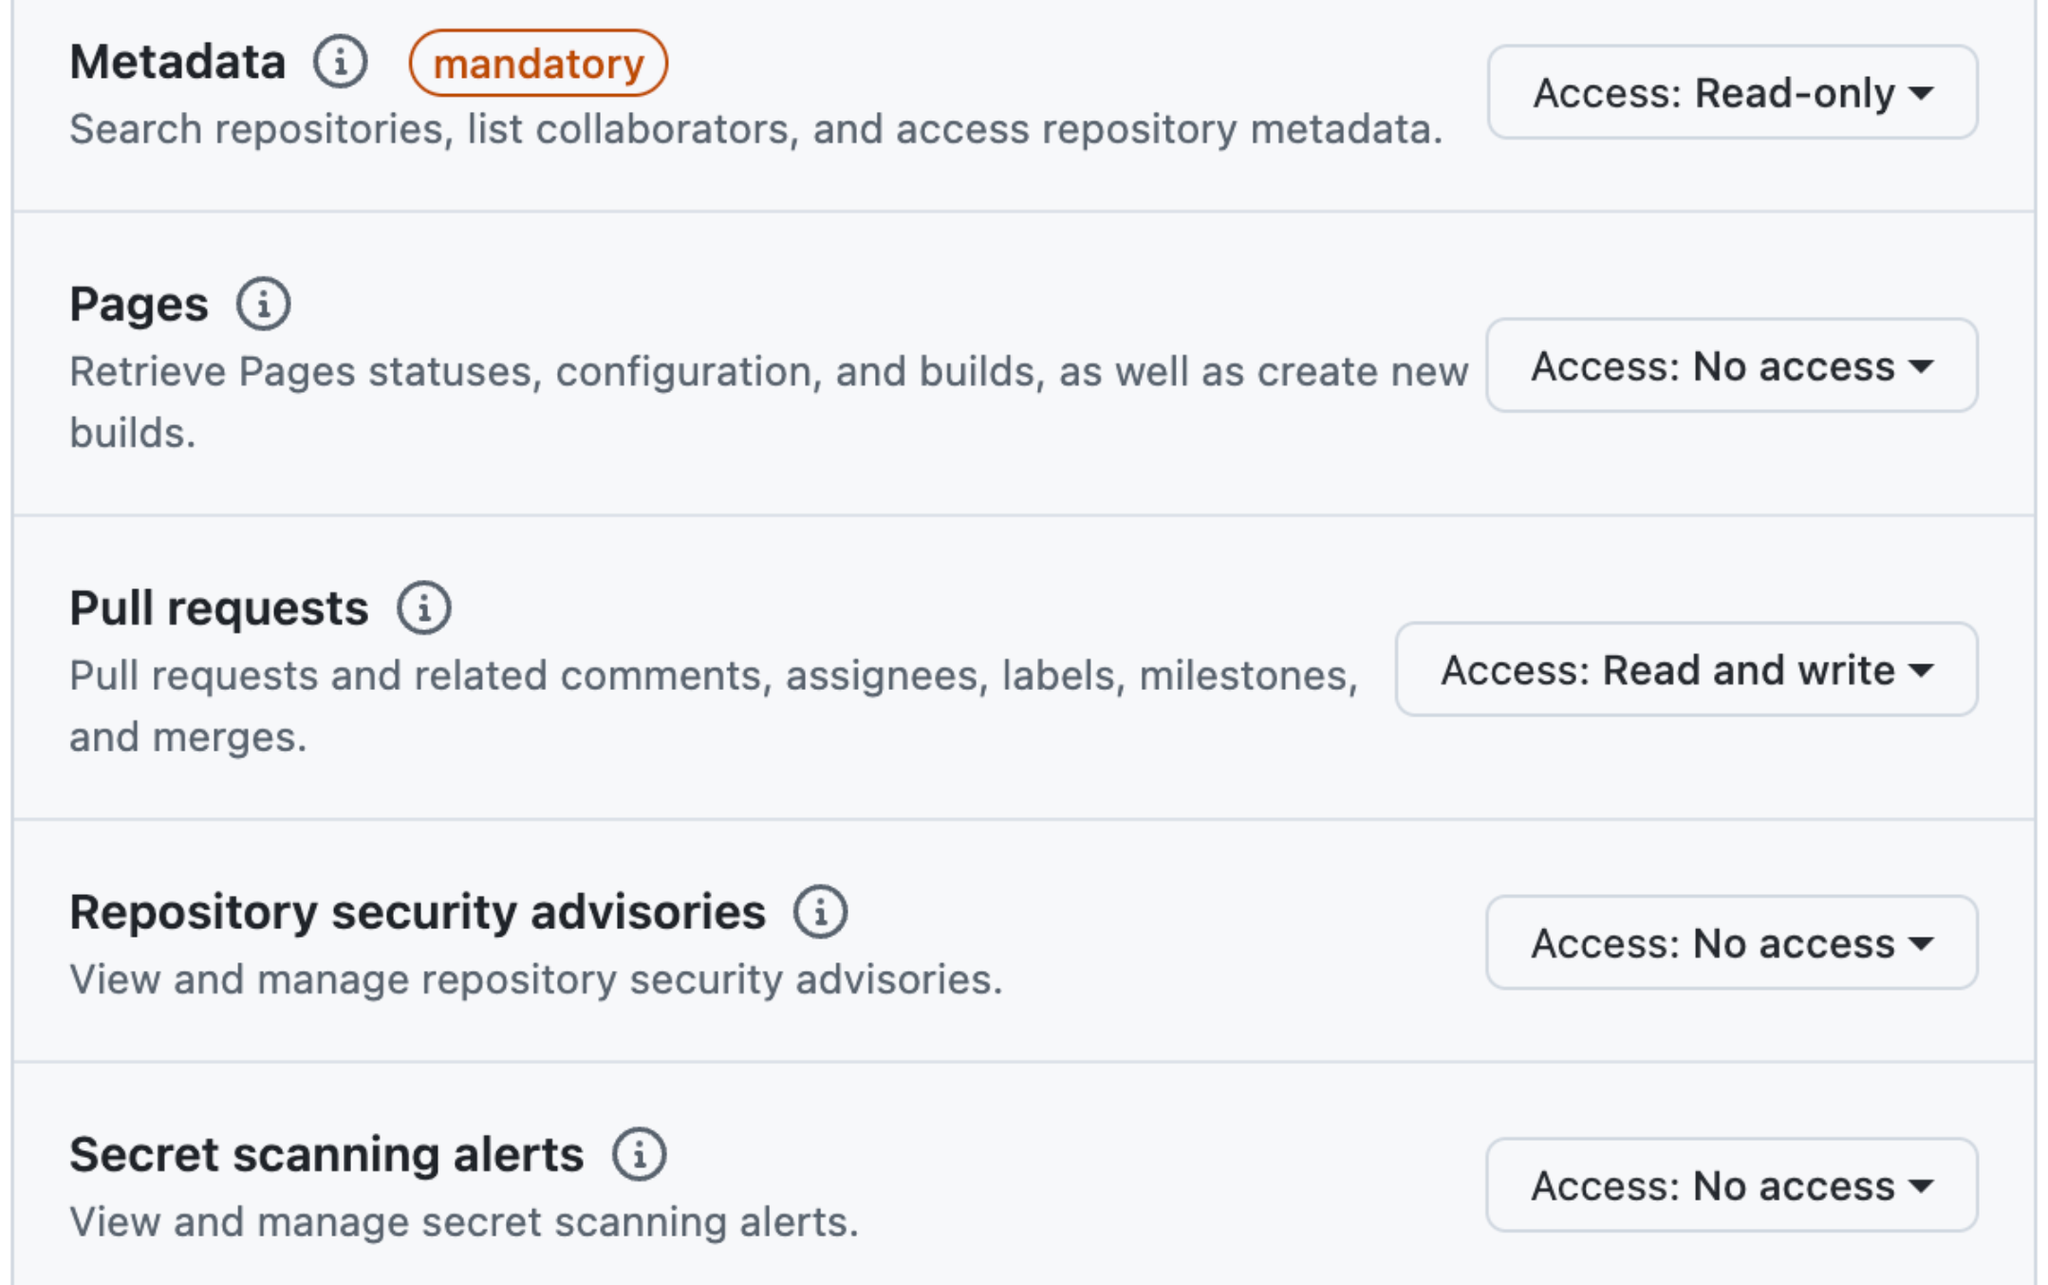Click the Pull requests heading text
The width and height of the screenshot is (2048, 1285).
coord(219,608)
